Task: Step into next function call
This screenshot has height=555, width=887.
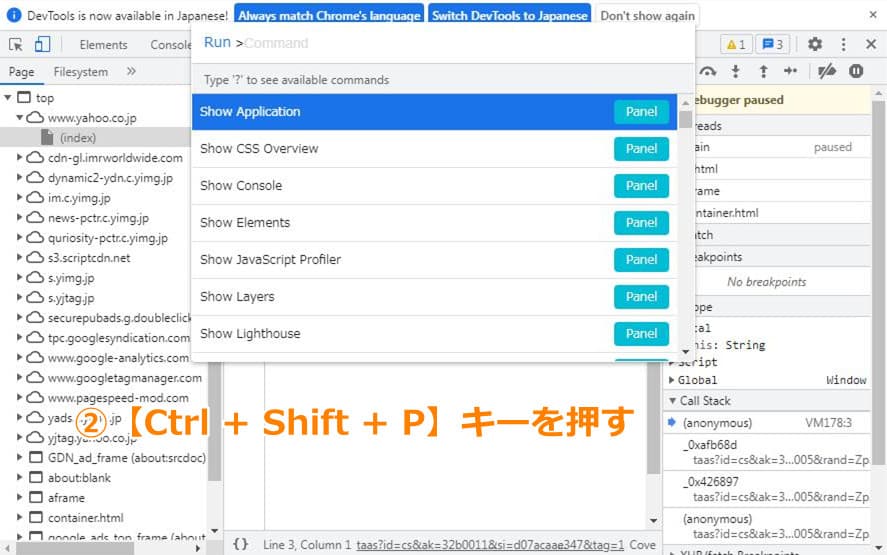Action: pyautogui.click(x=735, y=71)
